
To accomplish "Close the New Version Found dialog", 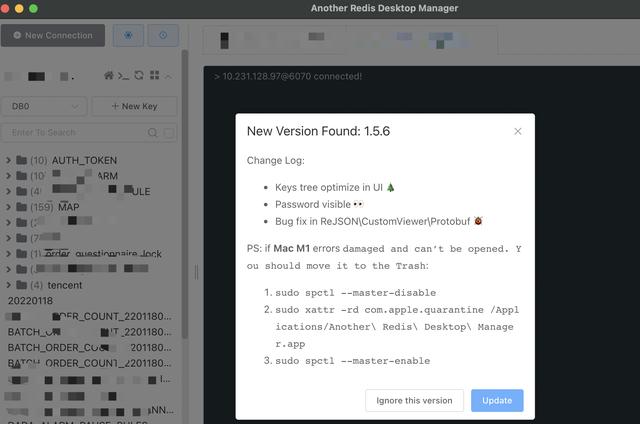I will (518, 131).
